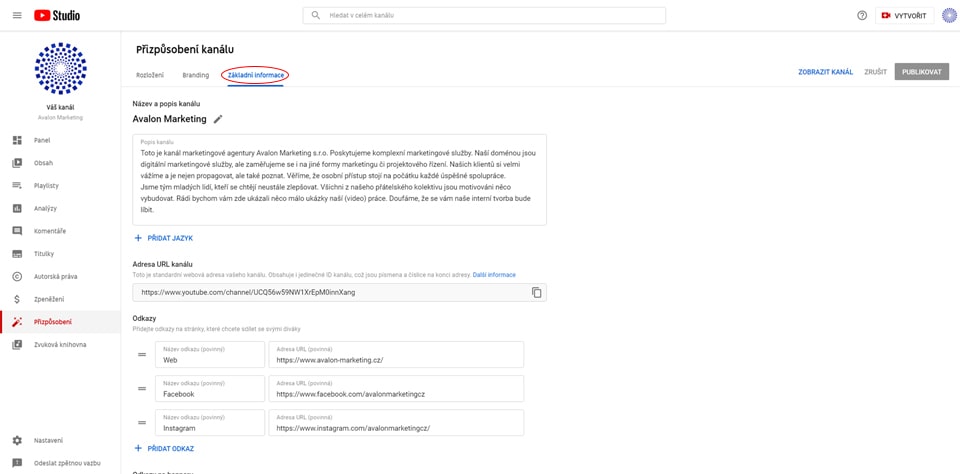The height and width of the screenshot is (474, 960).
Task: Edit the Web link title field
Action: 209,355
